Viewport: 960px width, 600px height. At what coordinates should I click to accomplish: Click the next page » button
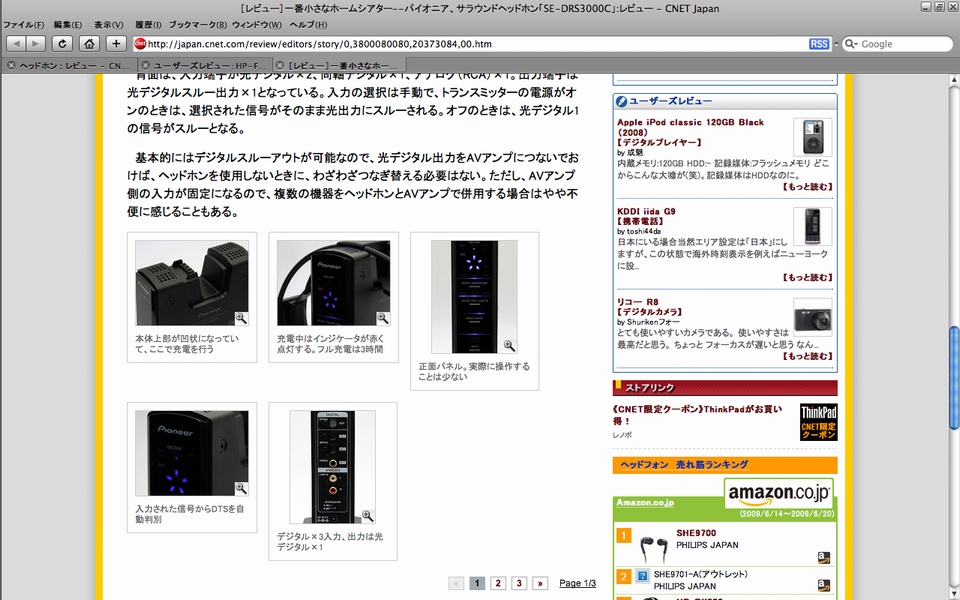tap(540, 583)
